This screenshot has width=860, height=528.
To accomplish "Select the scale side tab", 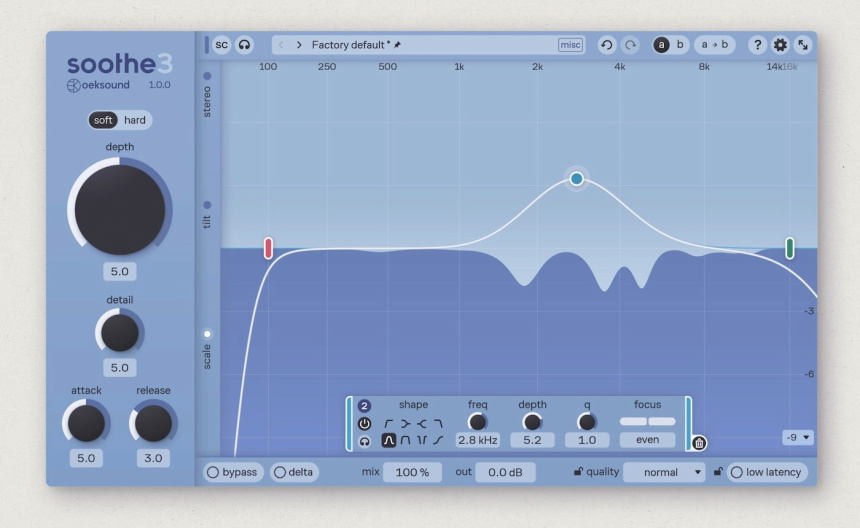I will (x=207, y=349).
